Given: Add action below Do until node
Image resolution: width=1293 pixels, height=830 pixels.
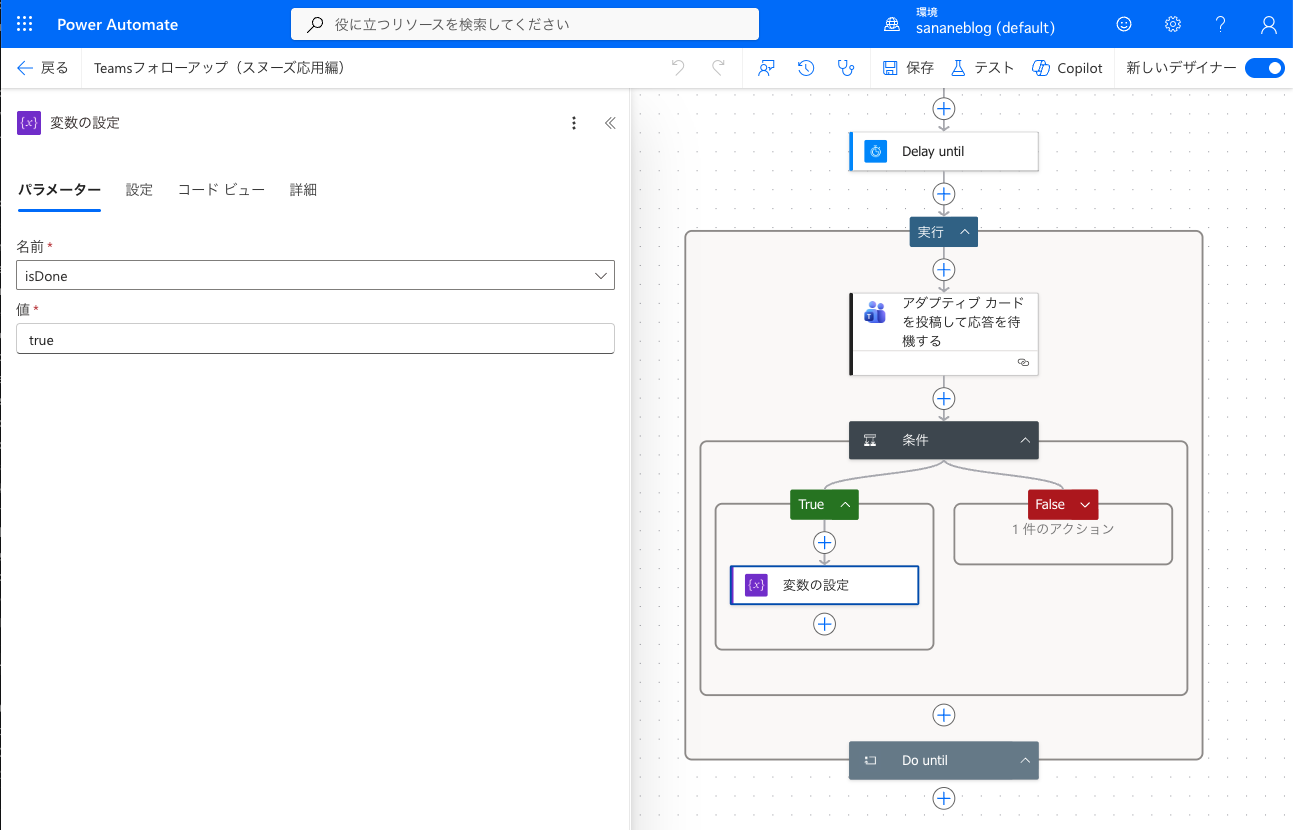Looking at the screenshot, I should tap(944, 798).
